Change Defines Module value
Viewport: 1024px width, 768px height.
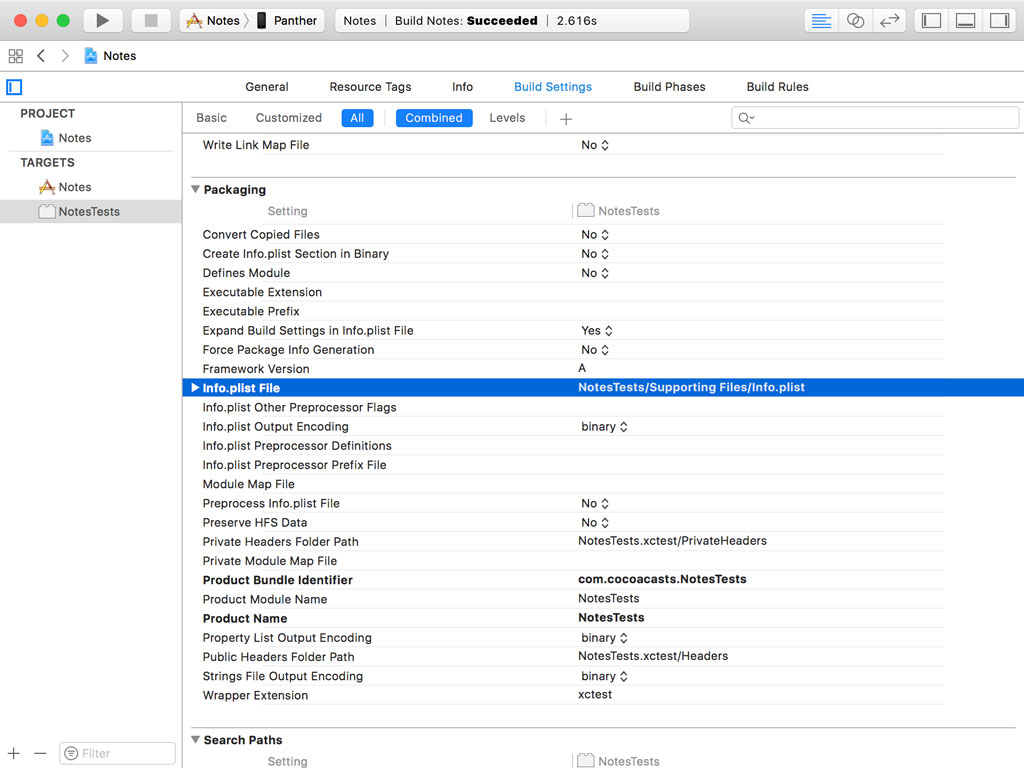(x=595, y=273)
